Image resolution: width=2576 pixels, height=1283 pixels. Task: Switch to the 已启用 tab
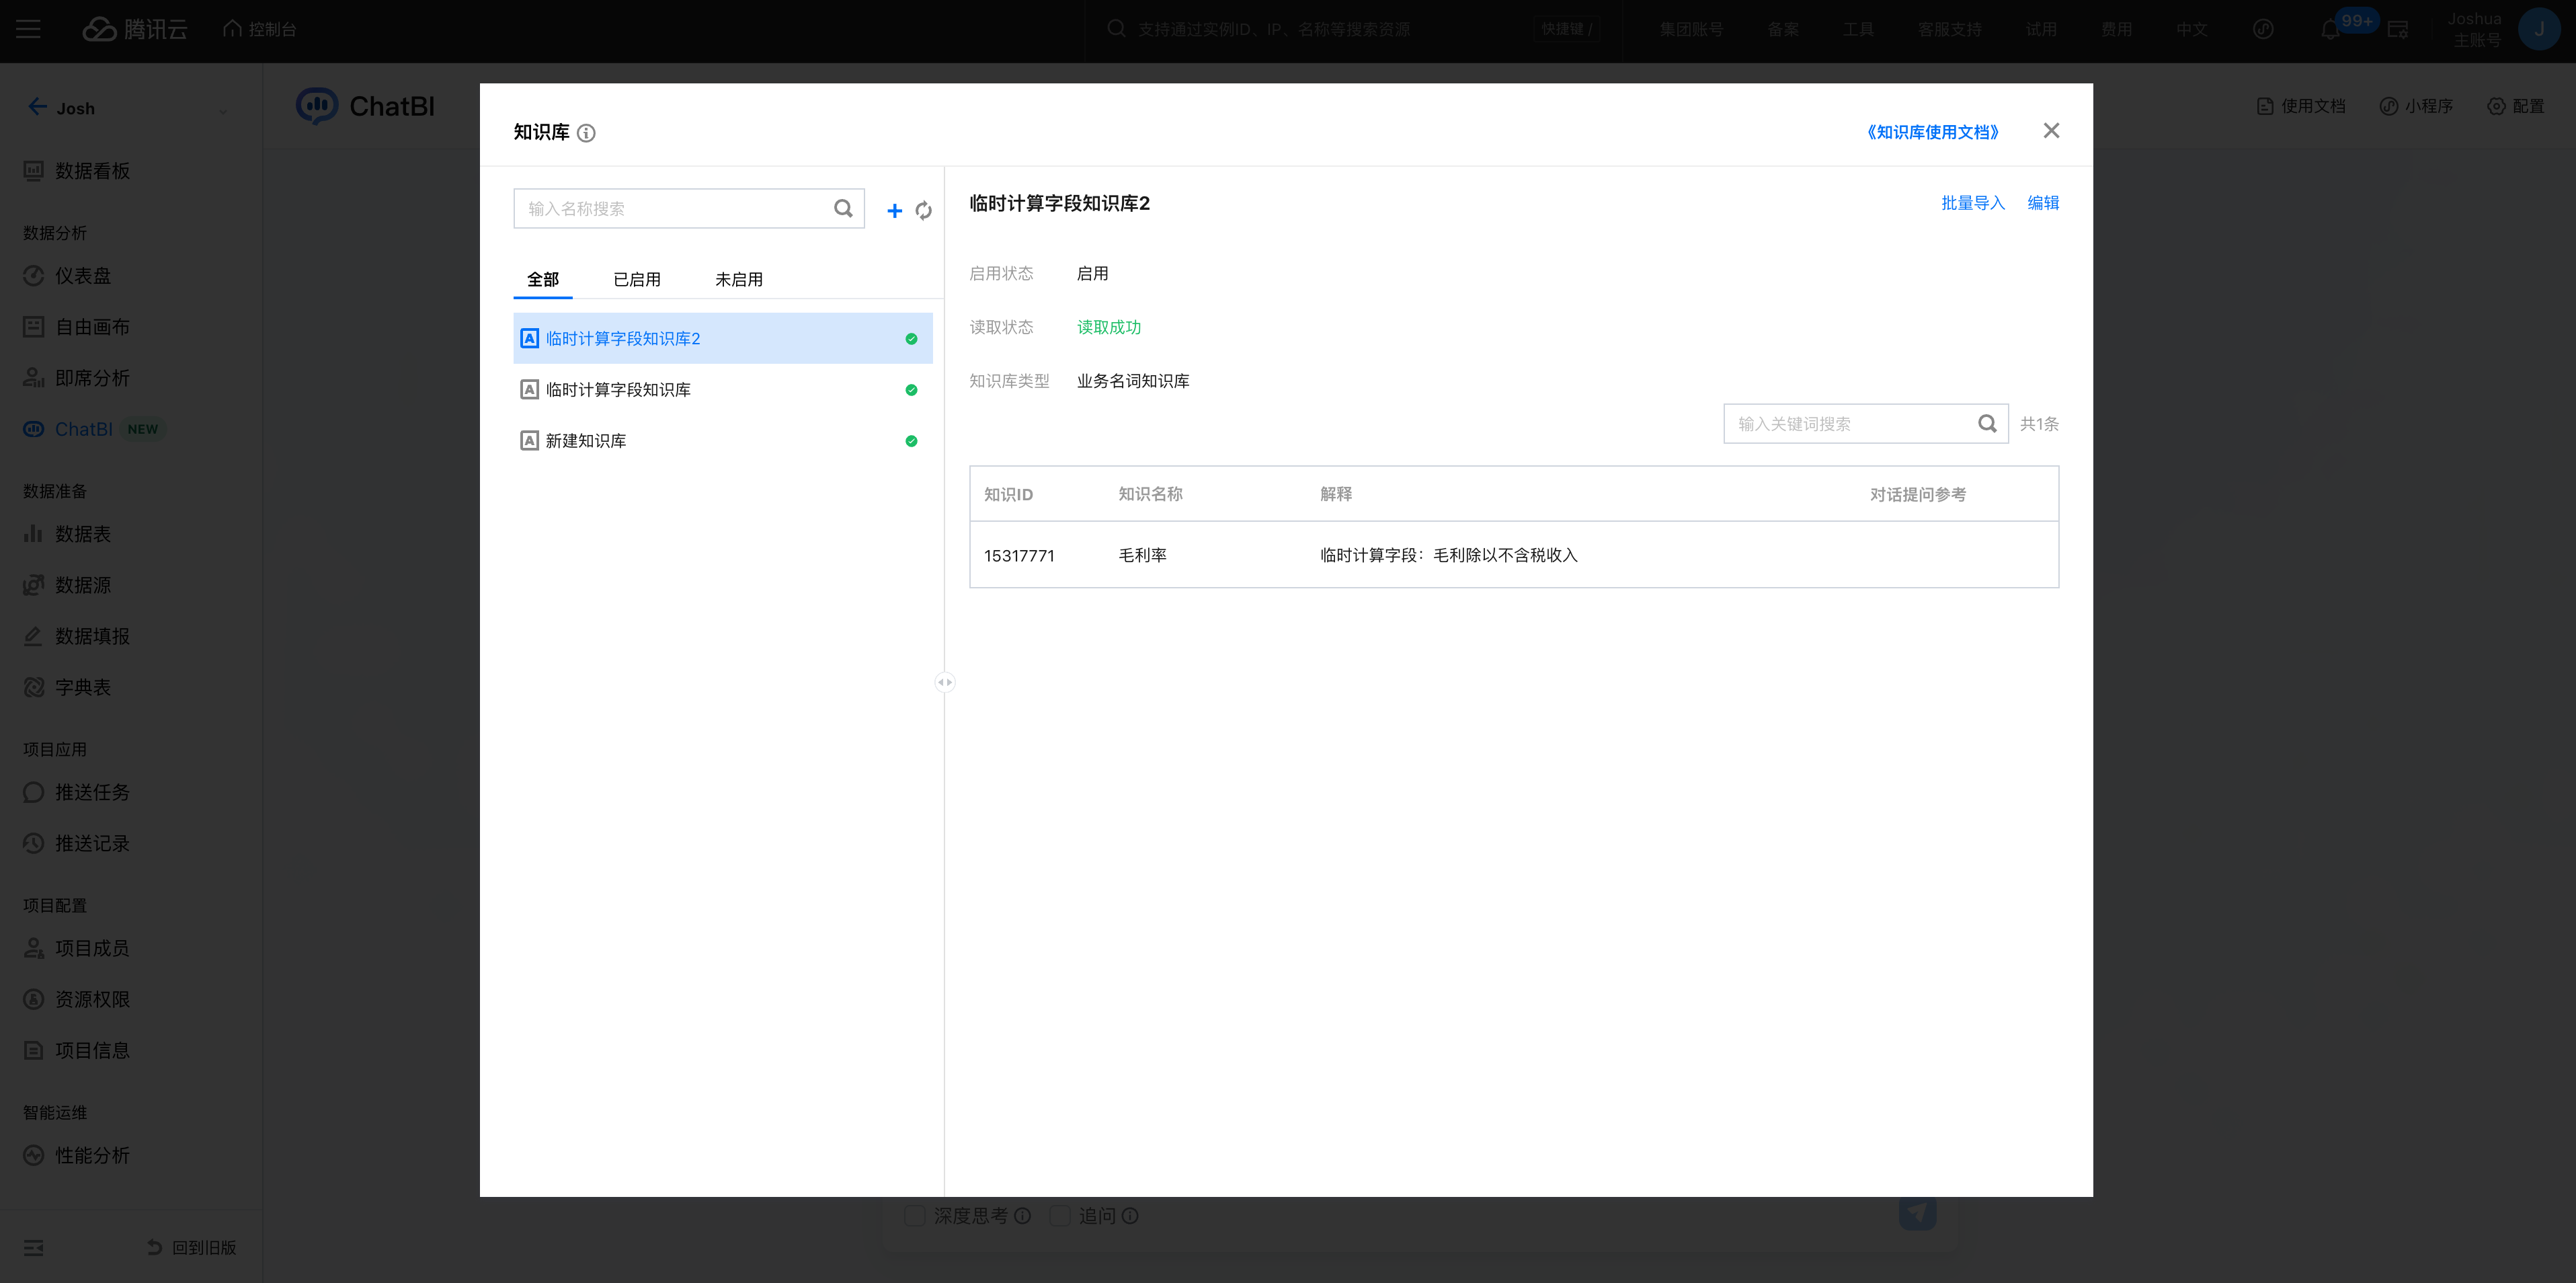tap(637, 279)
